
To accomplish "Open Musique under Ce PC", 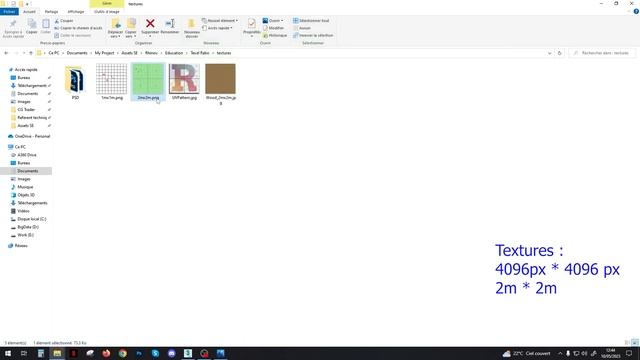I will point(25,187).
